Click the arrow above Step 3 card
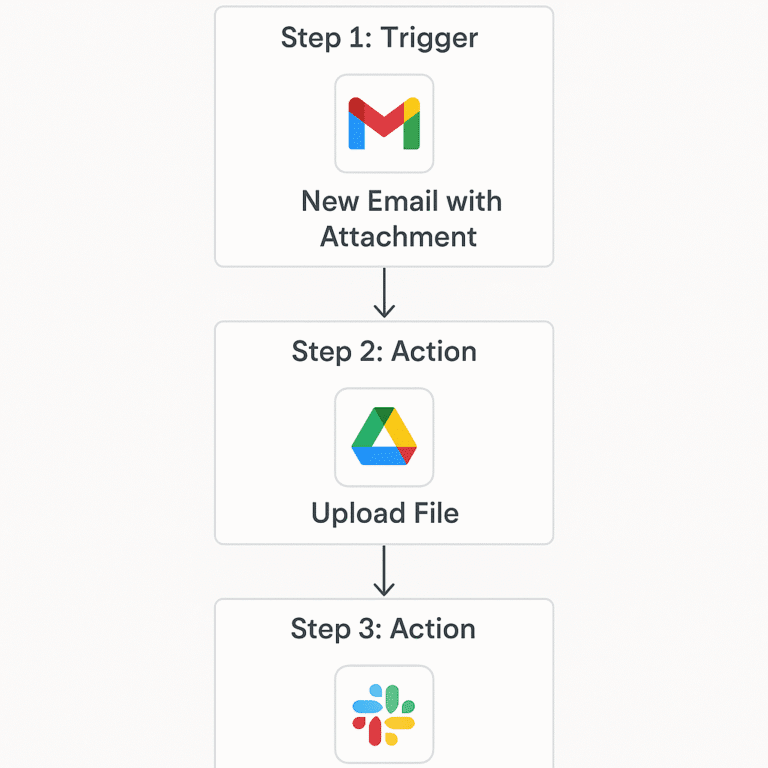Image resolution: width=768 pixels, height=768 pixels. click(384, 571)
